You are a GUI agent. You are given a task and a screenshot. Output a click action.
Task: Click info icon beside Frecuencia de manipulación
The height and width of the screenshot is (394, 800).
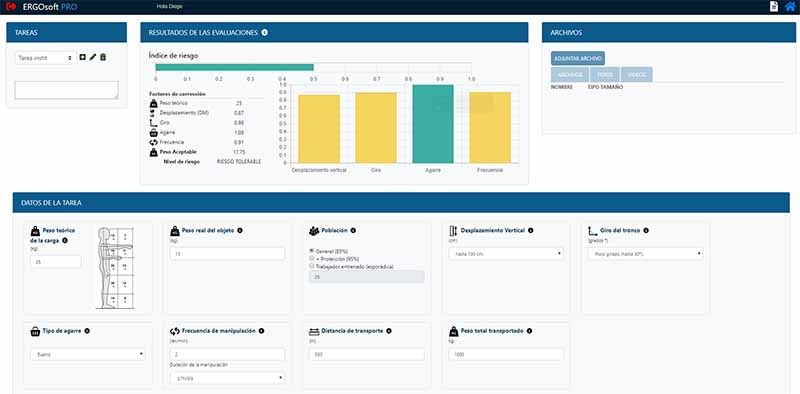point(261,331)
